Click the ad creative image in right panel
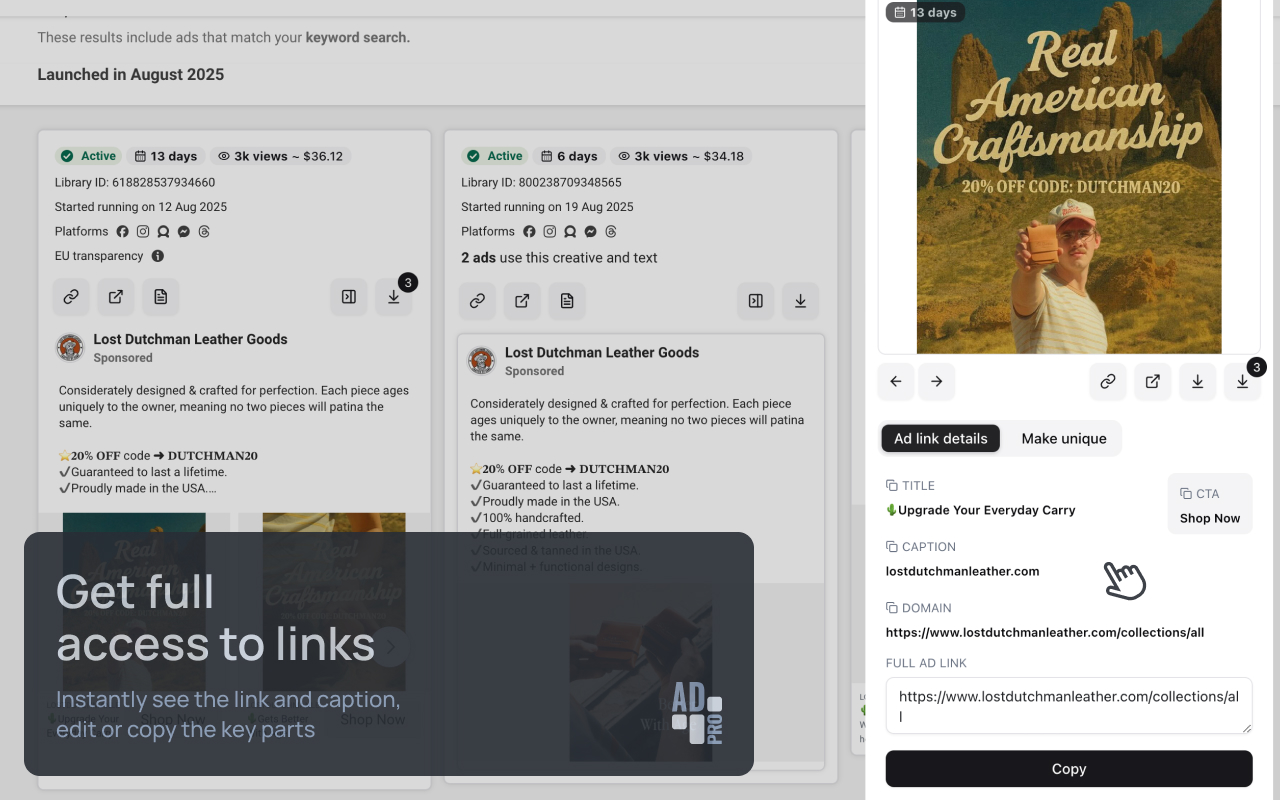1280x800 pixels. coord(1069,177)
